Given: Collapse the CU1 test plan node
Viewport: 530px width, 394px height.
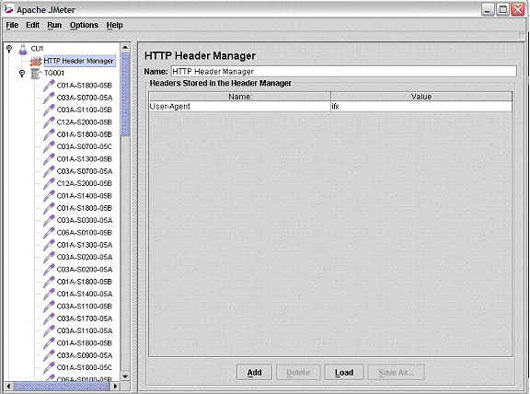Looking at the screenshot, I should point(9,49).
